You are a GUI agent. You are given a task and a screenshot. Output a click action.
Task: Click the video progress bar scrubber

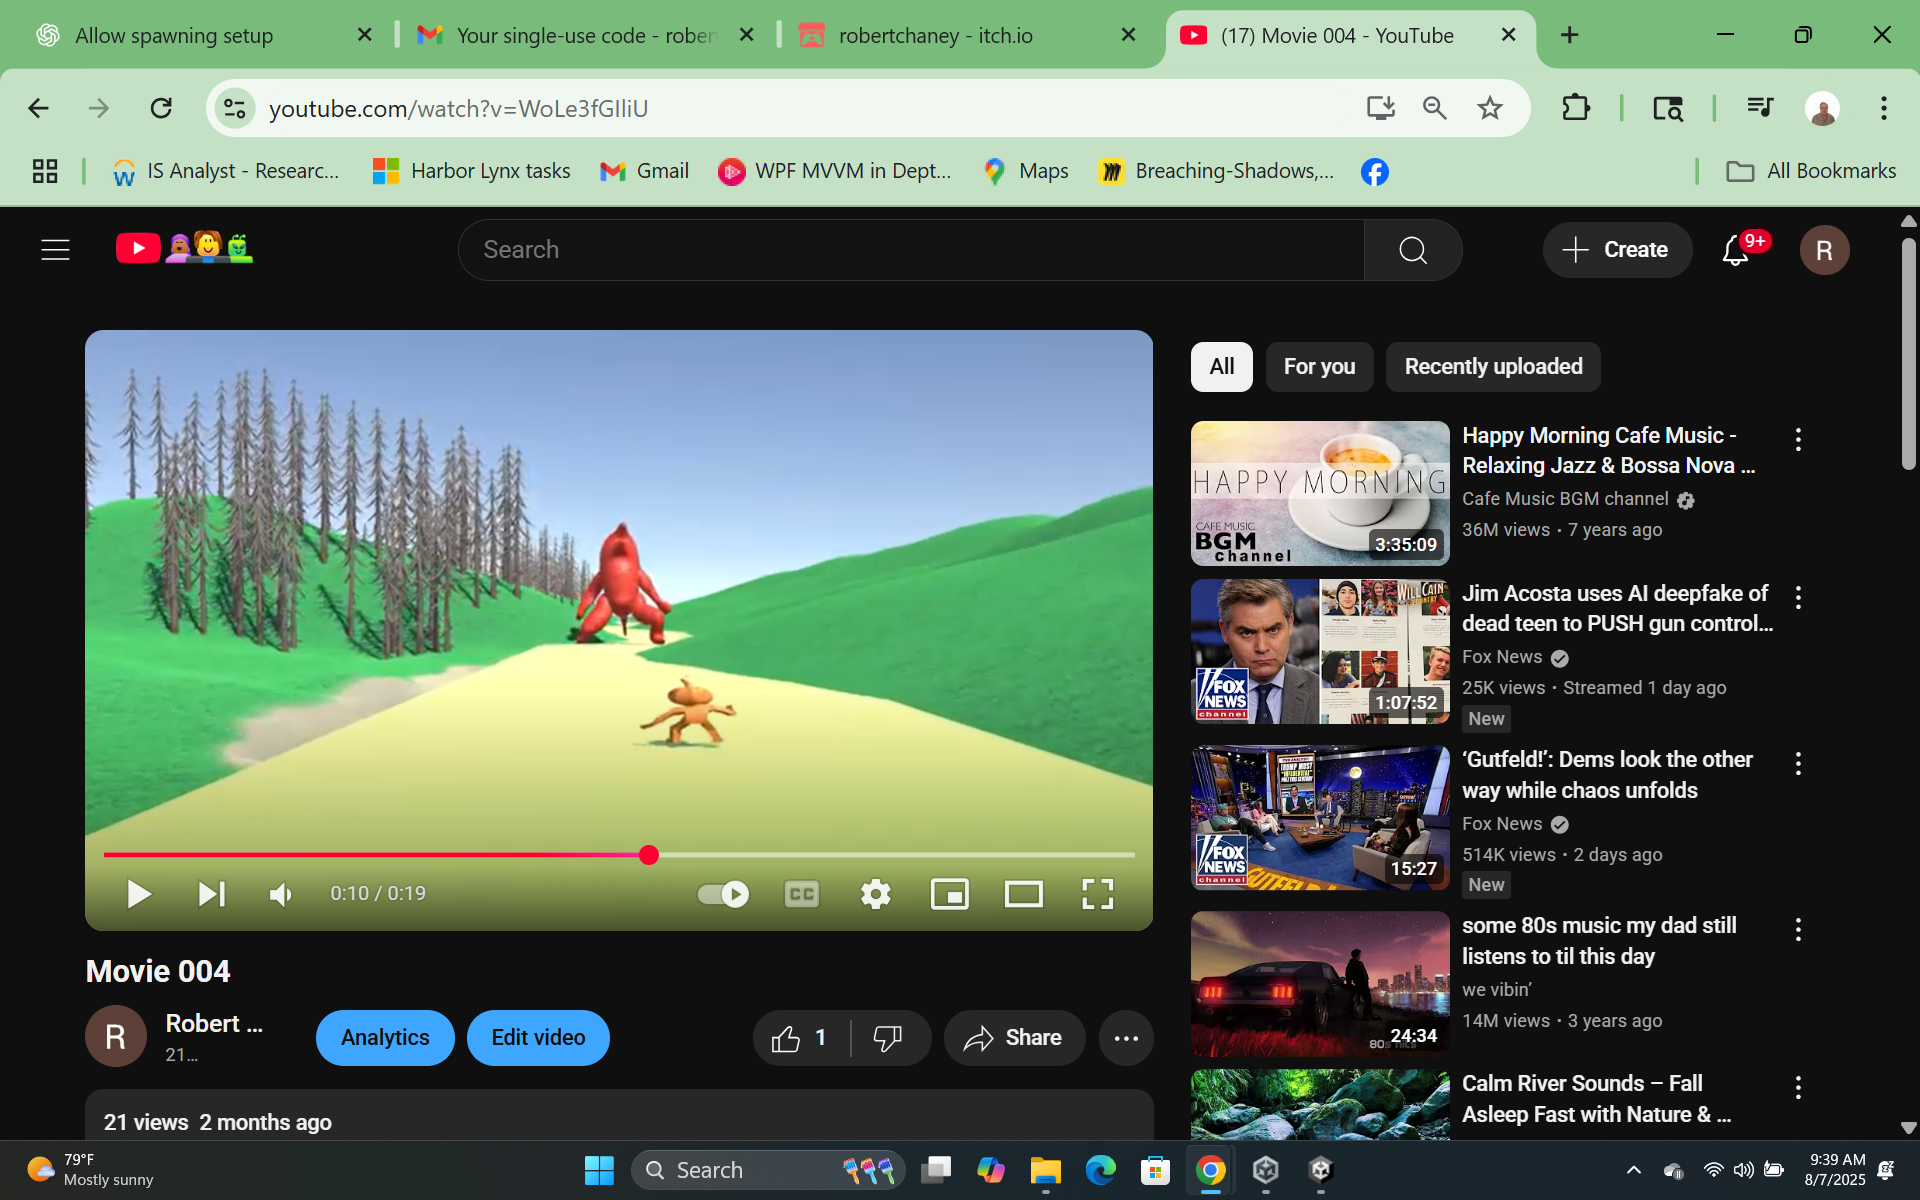coord(649,855)
